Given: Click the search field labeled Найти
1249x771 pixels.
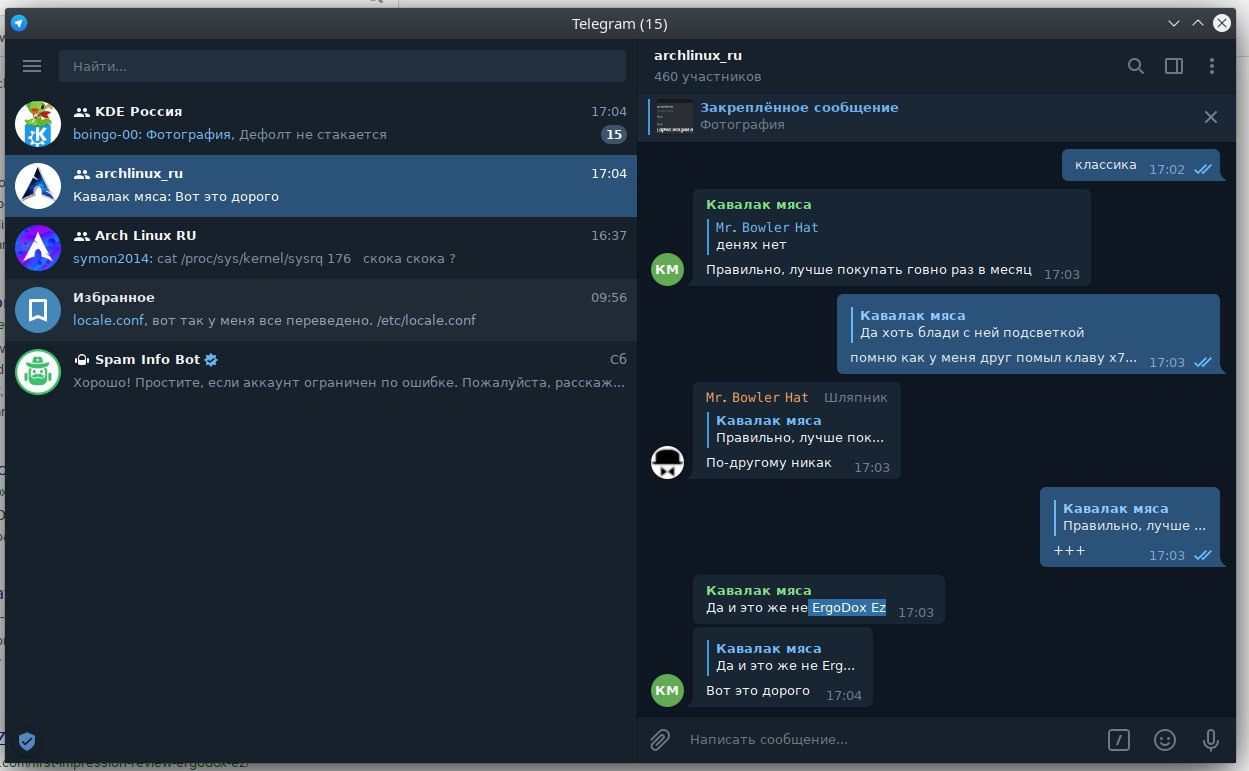Looking at the screenshot, I should (x=342, y=66).
